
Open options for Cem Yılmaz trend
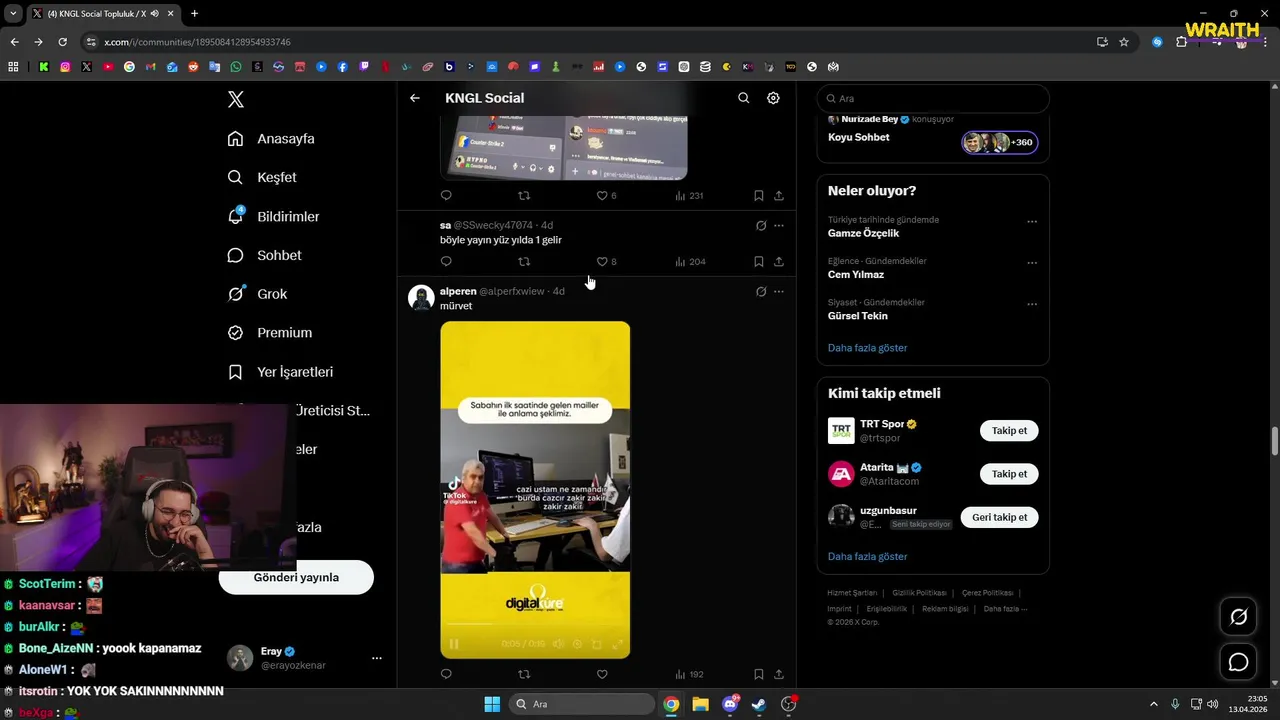1032,263
